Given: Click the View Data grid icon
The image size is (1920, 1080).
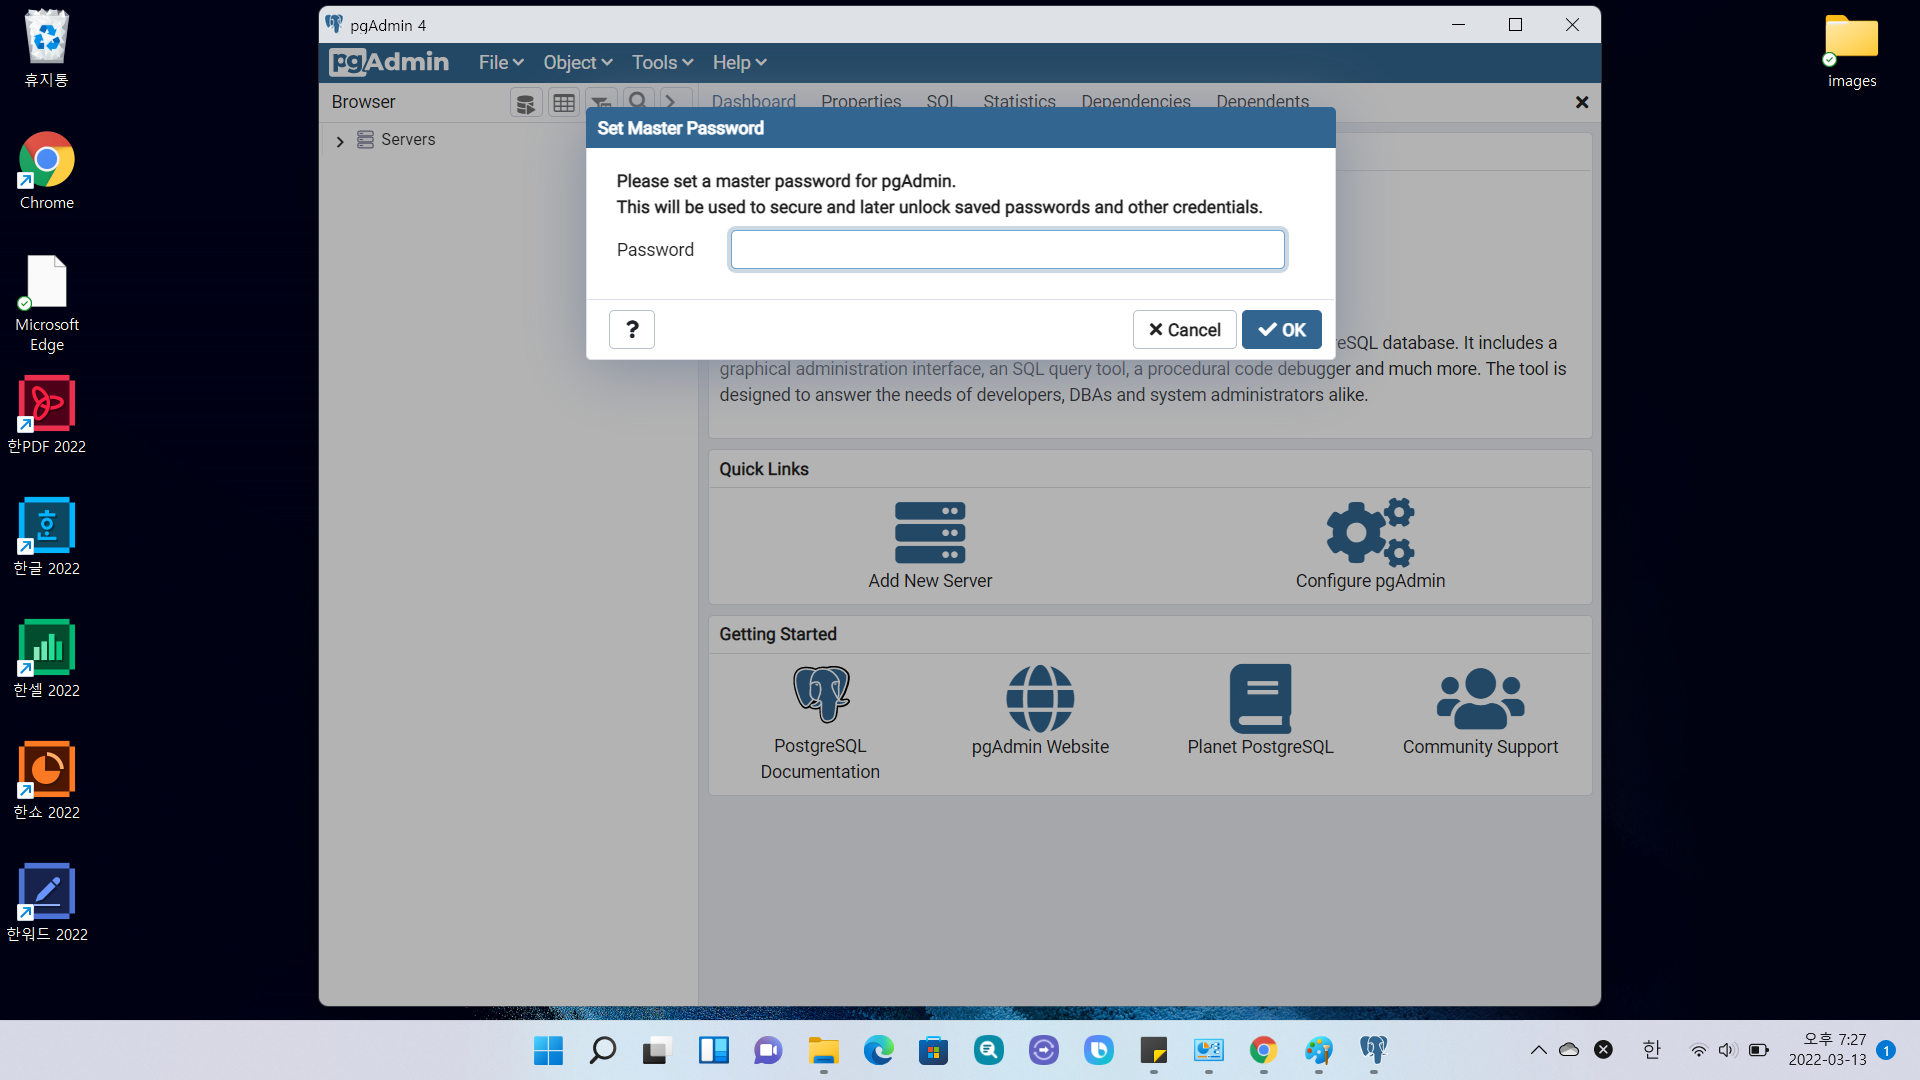Looking at the screenshot, I should 564,103.
